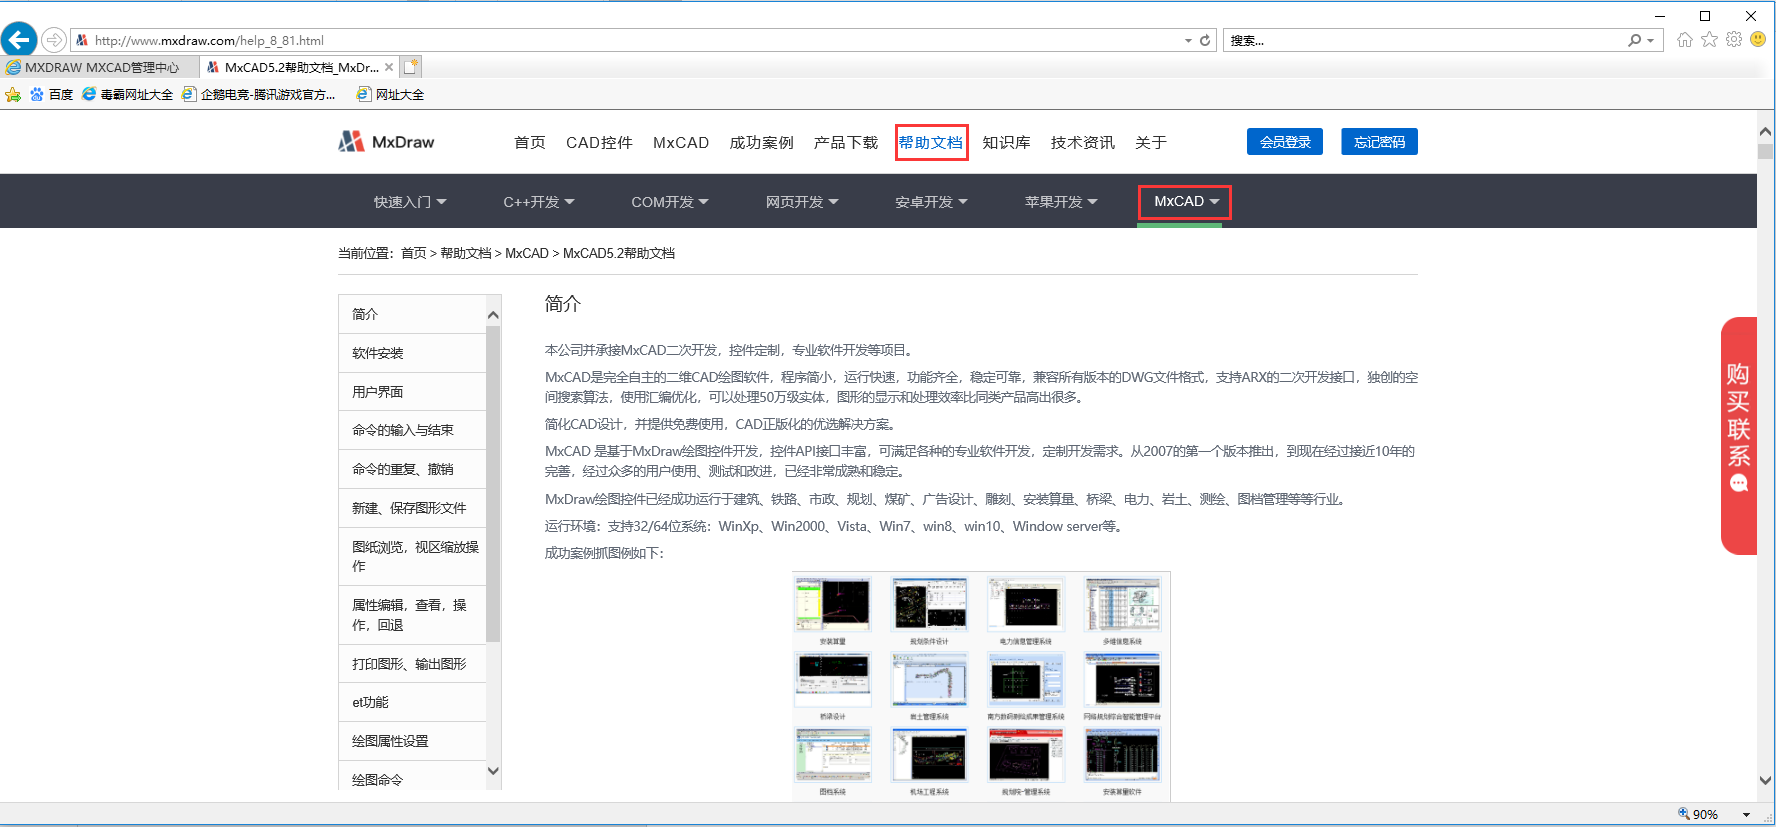Select 软件安装 in sidebar
This screenshot has width=1776, height=827.
pyautogui.click(x=412, y=353)
